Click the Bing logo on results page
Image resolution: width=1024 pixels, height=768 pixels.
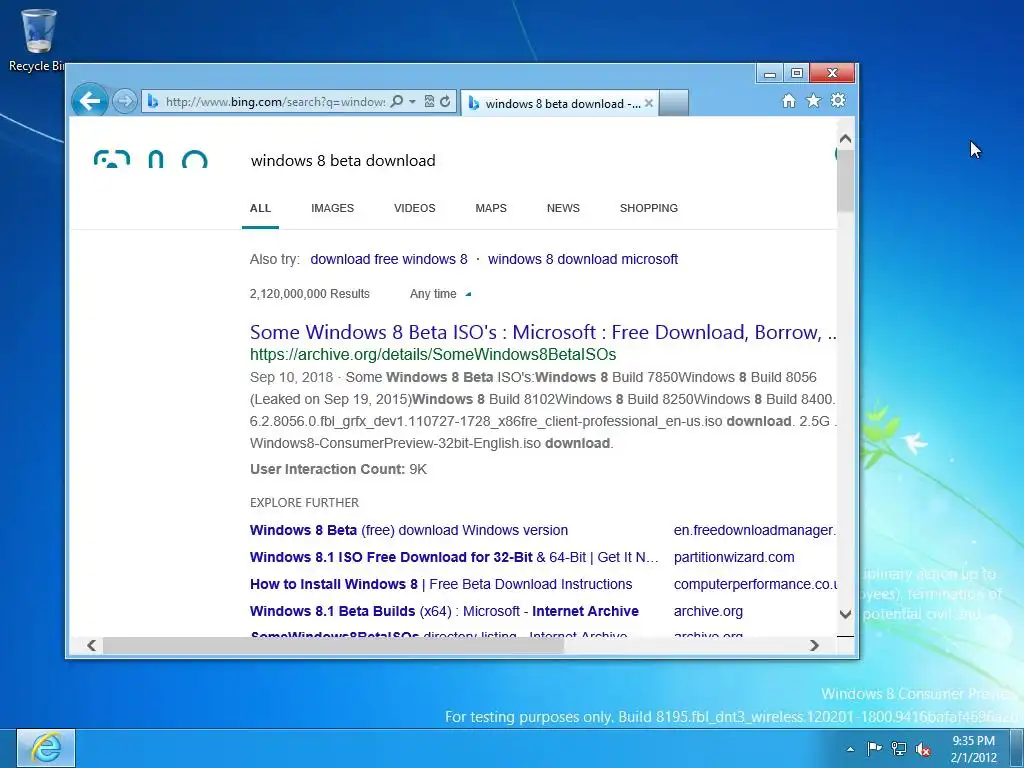click(x=151, y=159)
